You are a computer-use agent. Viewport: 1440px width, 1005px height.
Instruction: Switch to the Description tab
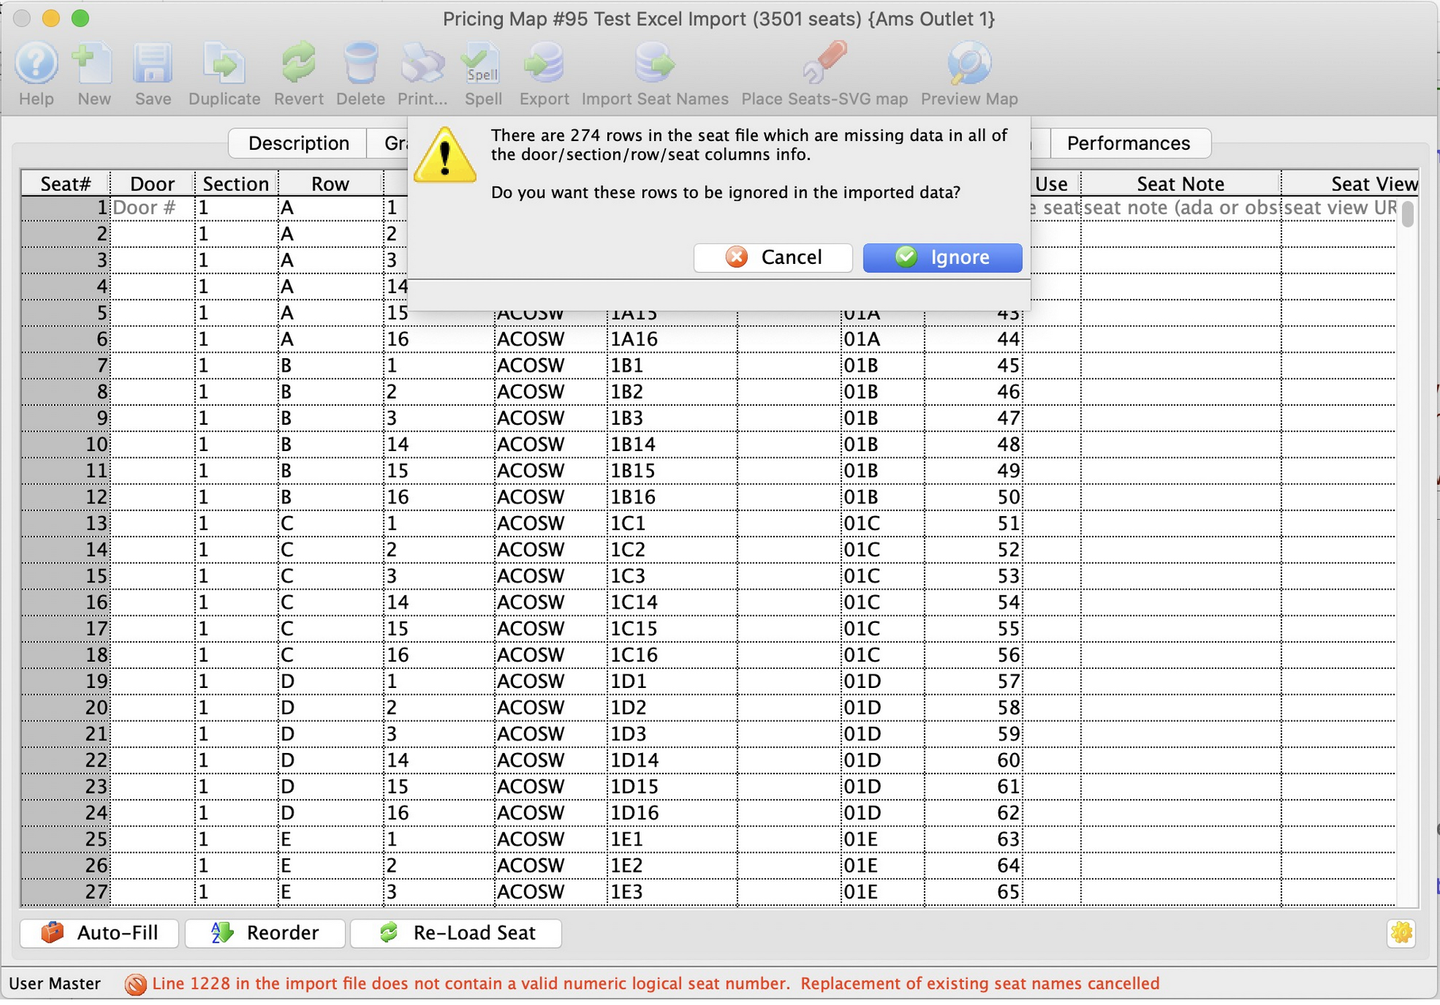coord(298,143)
